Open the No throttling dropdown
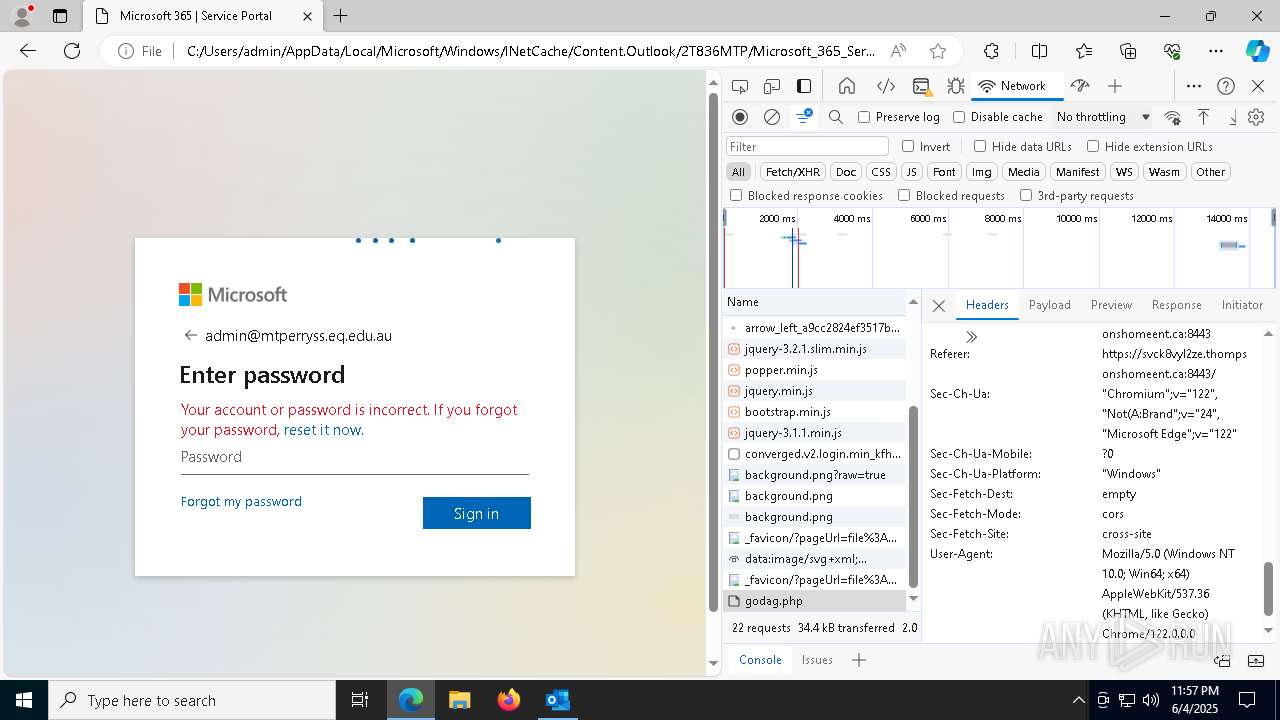This screenshot has height=720, width=1280. pos(1103,117)
